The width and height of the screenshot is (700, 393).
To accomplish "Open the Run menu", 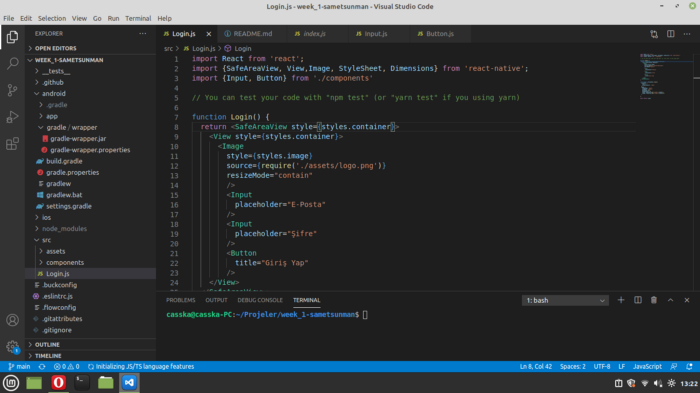I will pyautogui.click(x=113, y=18).
